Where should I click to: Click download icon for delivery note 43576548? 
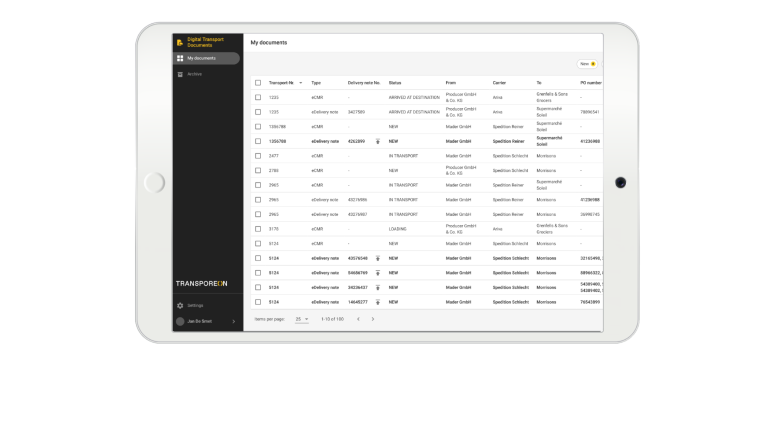[378, 258]
